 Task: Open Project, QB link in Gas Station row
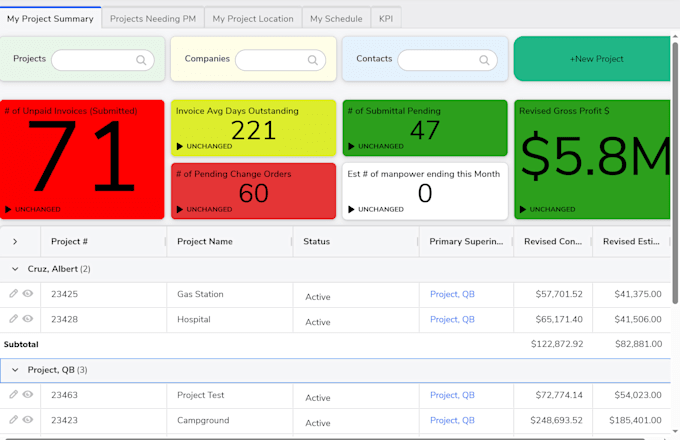click(452, 294)
